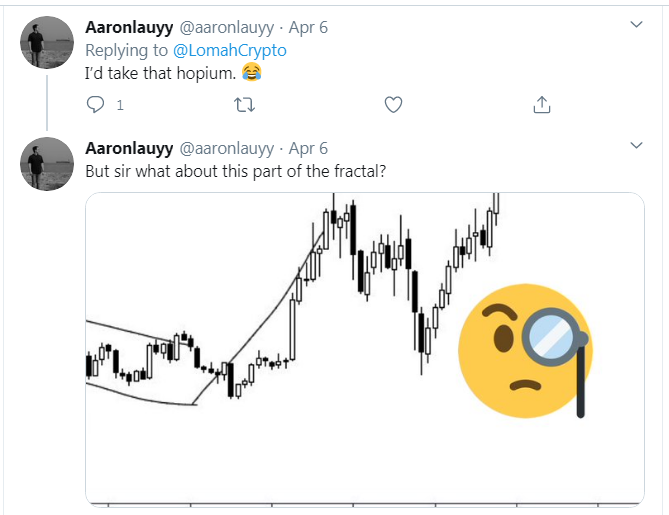
Task: Click the reply count number 1
Action: 120,105
